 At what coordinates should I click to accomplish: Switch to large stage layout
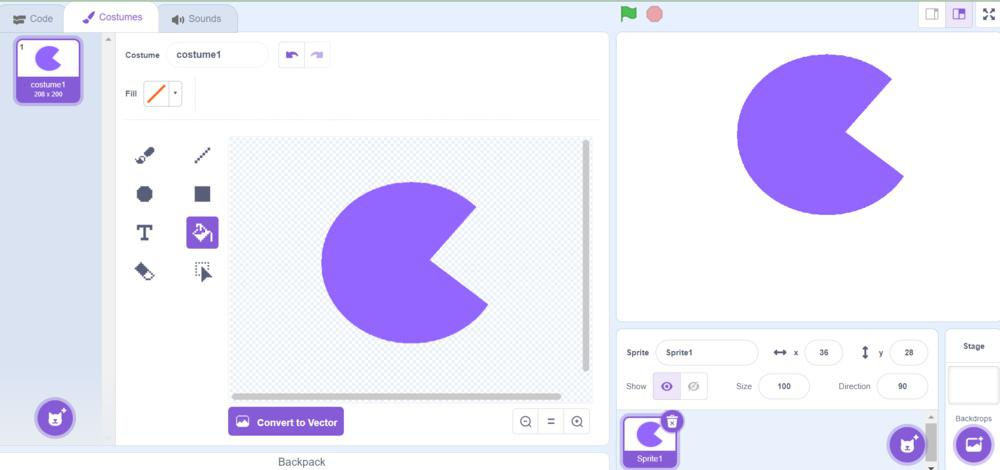(x=959, y=14)
